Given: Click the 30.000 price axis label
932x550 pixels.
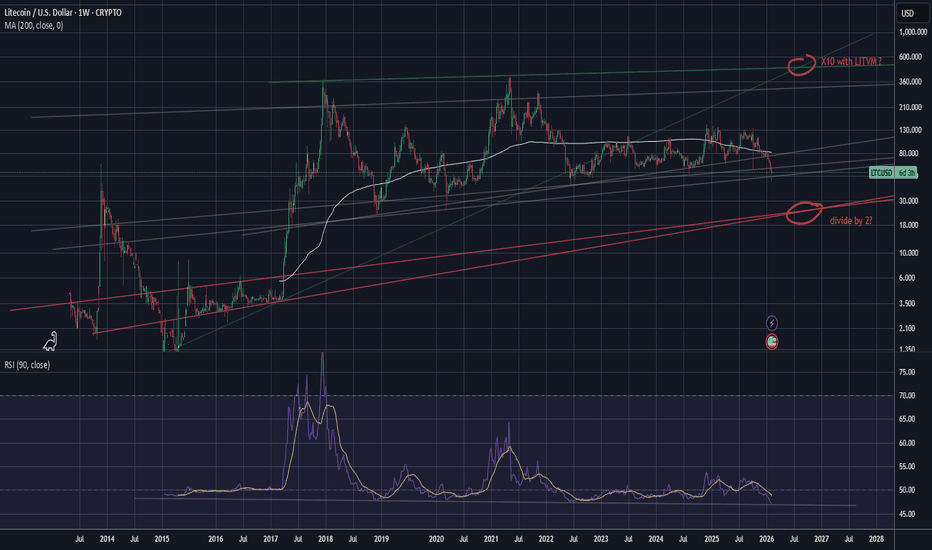Looking at the screenshot, I should click(x=909, y=201).
